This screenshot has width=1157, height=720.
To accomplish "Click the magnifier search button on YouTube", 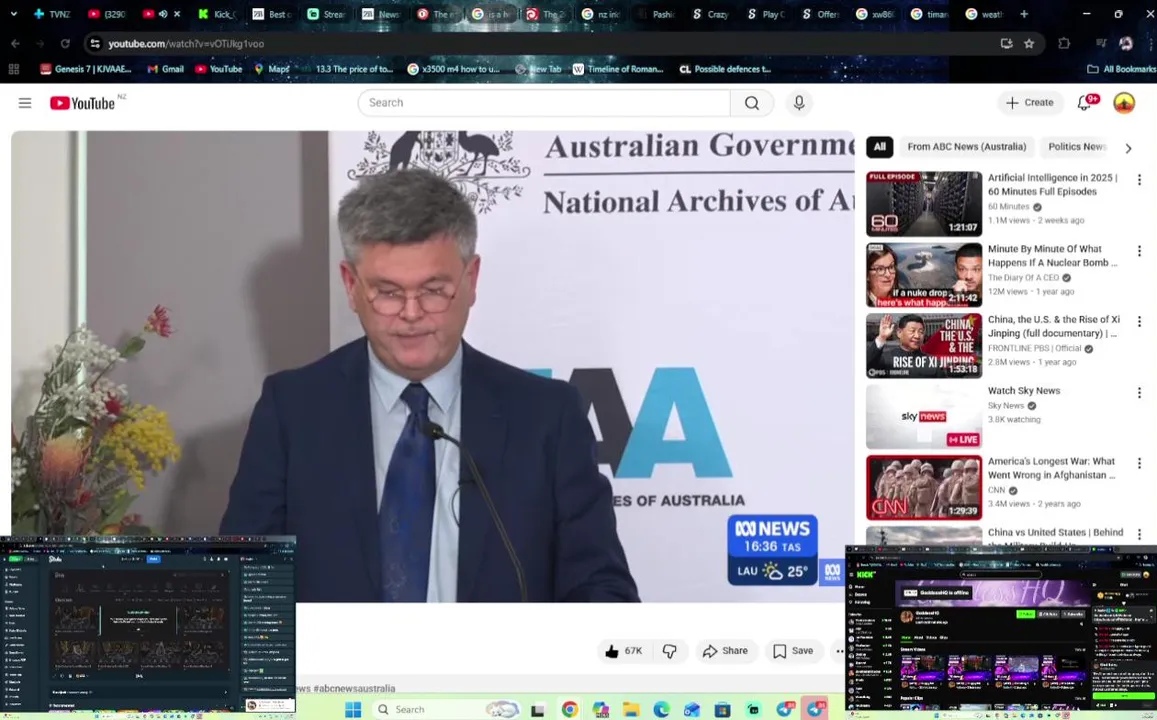I will [752, 103].
